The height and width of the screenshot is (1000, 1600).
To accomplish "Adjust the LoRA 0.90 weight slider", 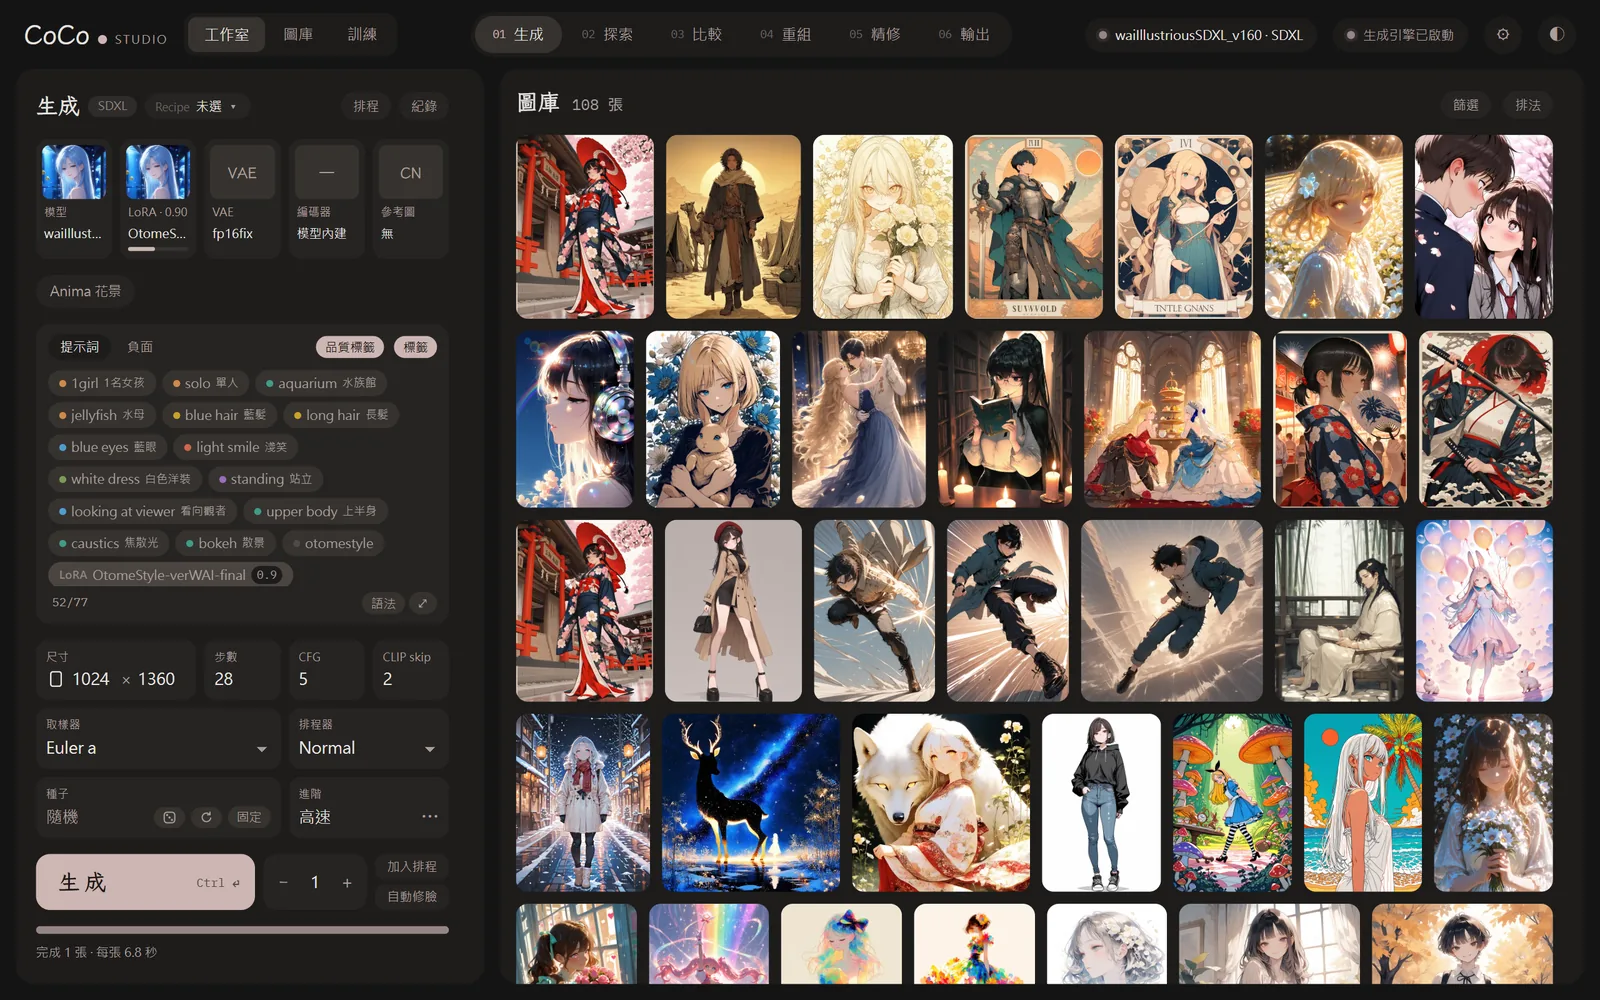I will click(158, 248).
